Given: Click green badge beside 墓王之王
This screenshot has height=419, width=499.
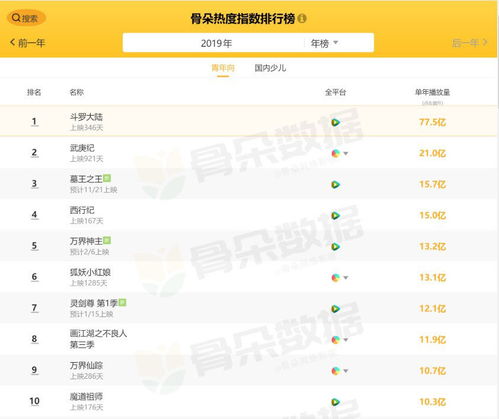Looking at the screenshot, I should tap(107, 178).
